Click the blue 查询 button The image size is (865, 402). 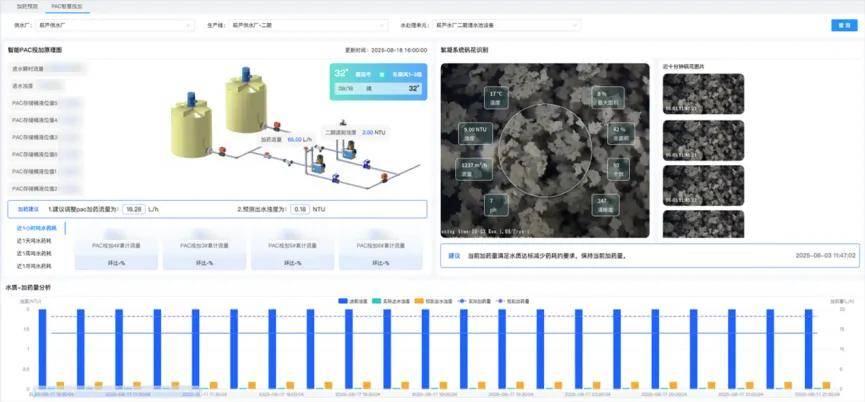[841, 25]
